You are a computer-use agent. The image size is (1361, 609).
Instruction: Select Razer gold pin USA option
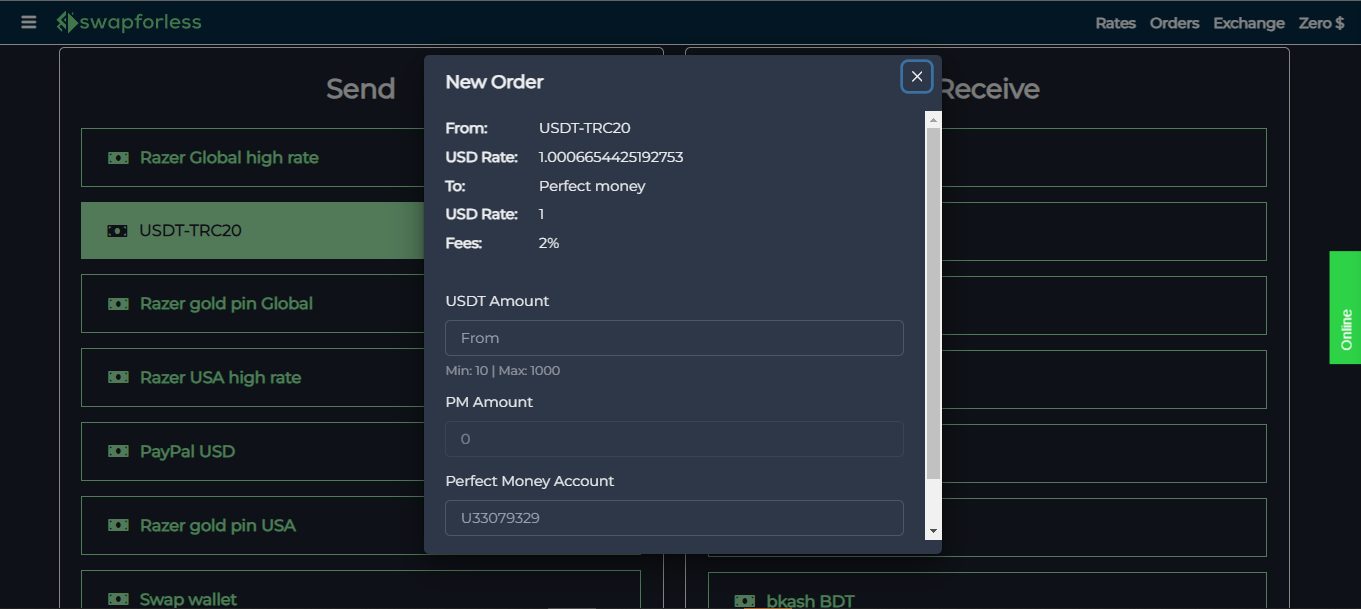(x=252, y=526)
